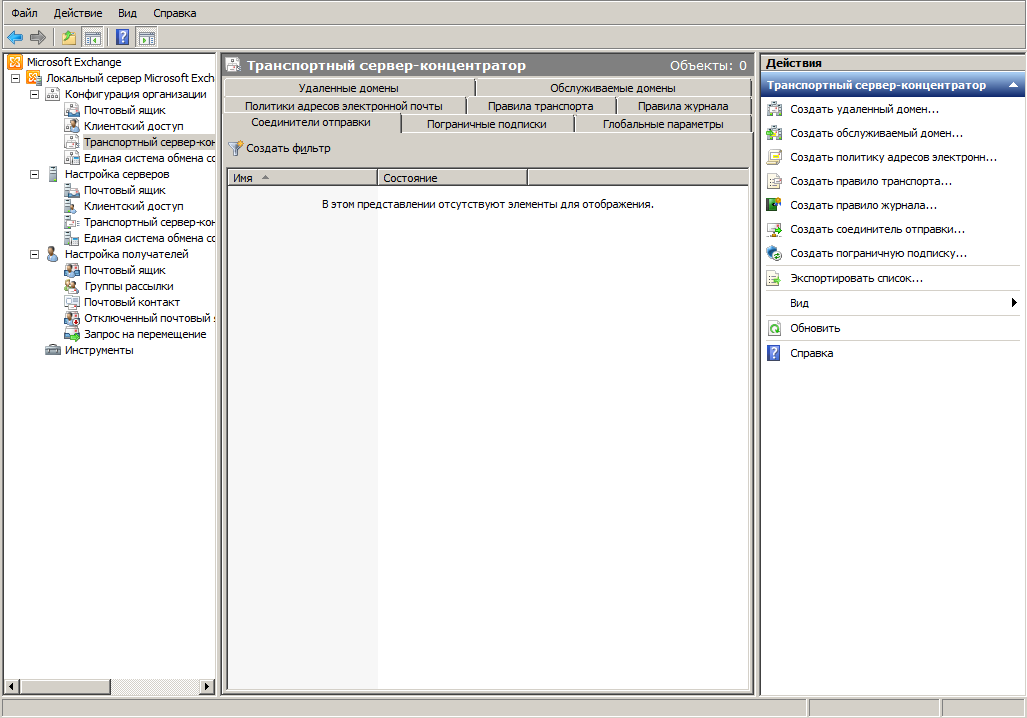The width and height of the screenshot is (1027, 718).
Task: Click the Создать фильтр funnel icon
Action: tap(236, 149)
